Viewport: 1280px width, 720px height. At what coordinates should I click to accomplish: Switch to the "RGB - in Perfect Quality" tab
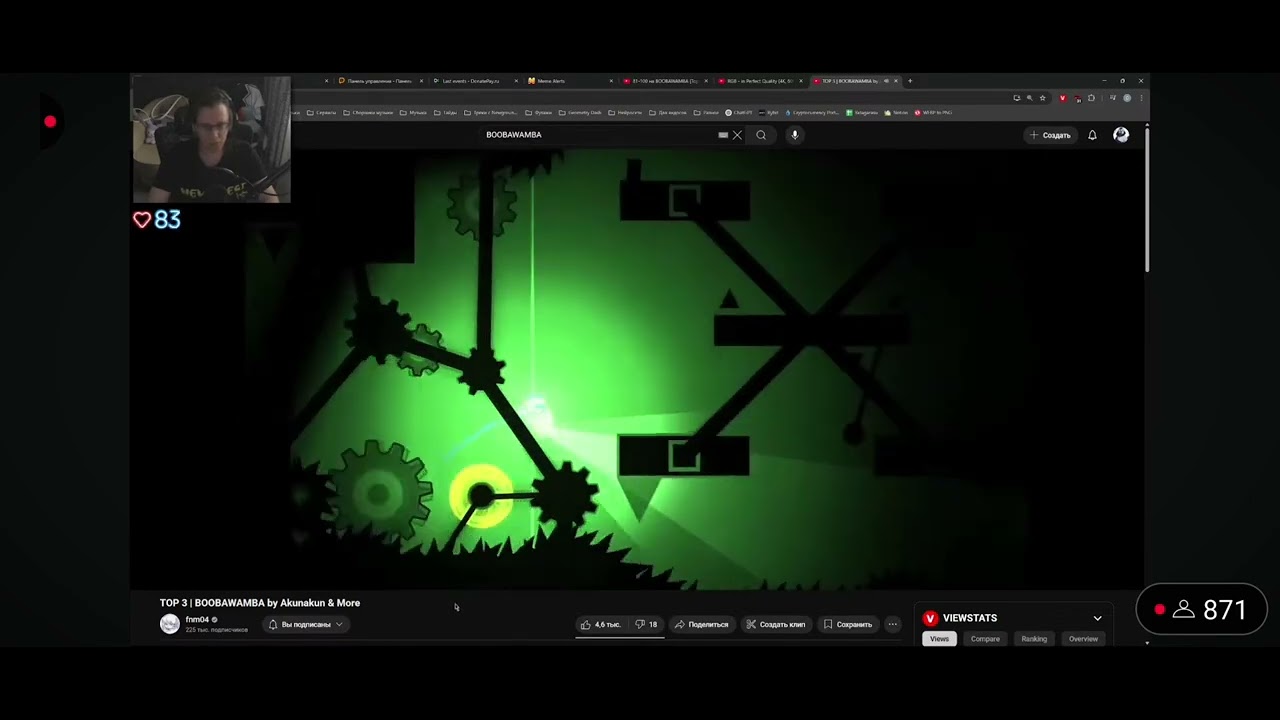pyautogui.click(x=760, y=81)
